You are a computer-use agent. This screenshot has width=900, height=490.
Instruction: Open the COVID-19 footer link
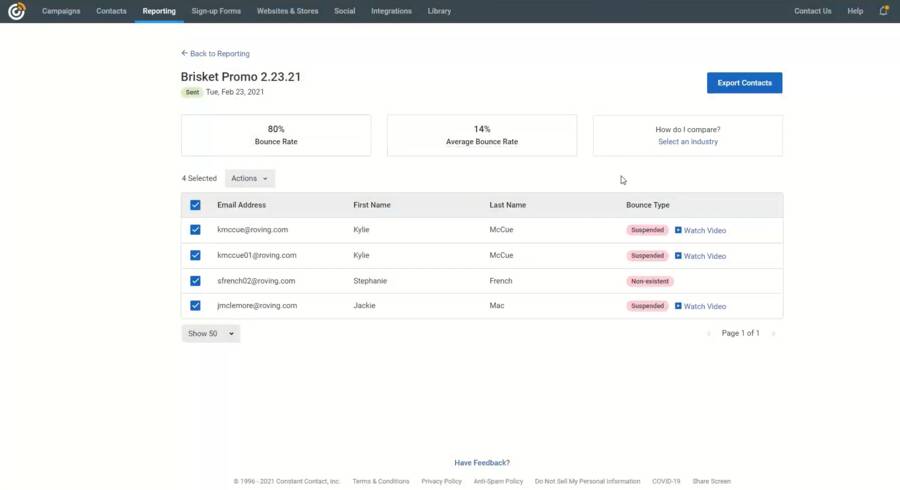[666, 481]
